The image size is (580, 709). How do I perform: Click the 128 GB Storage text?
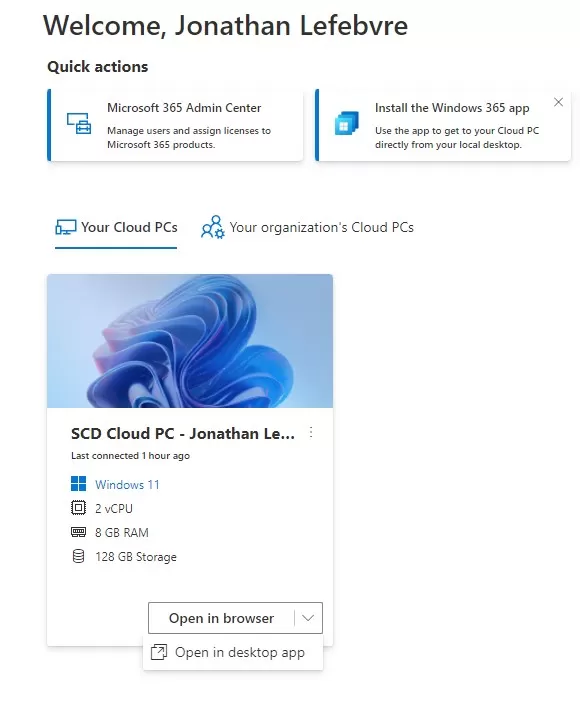[136, 557]
